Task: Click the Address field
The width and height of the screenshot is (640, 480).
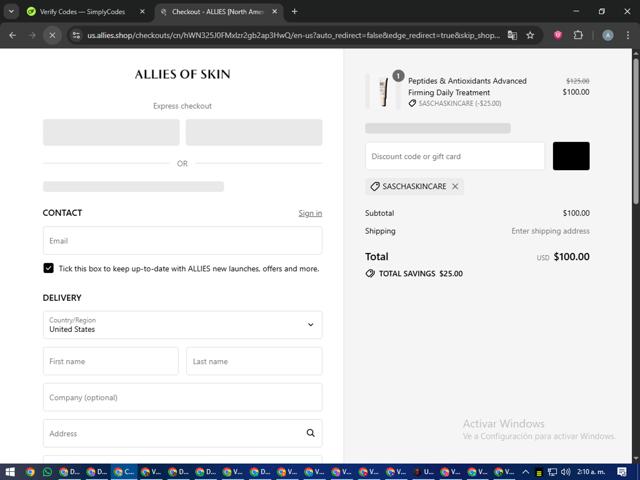Action: click(182, 433)
